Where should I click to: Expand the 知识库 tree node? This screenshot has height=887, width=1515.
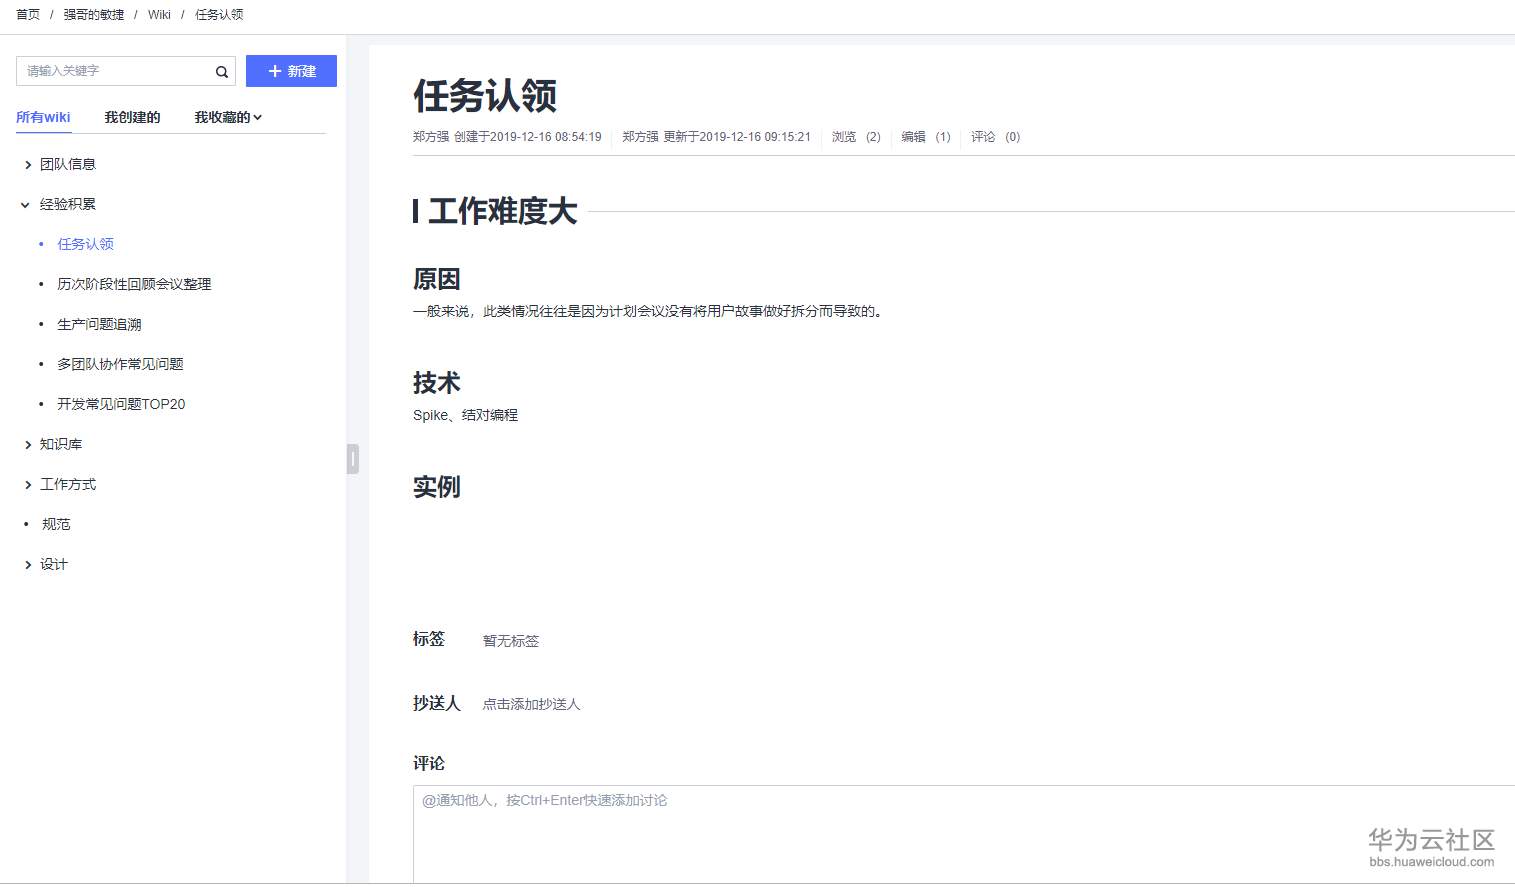[28, 445]
